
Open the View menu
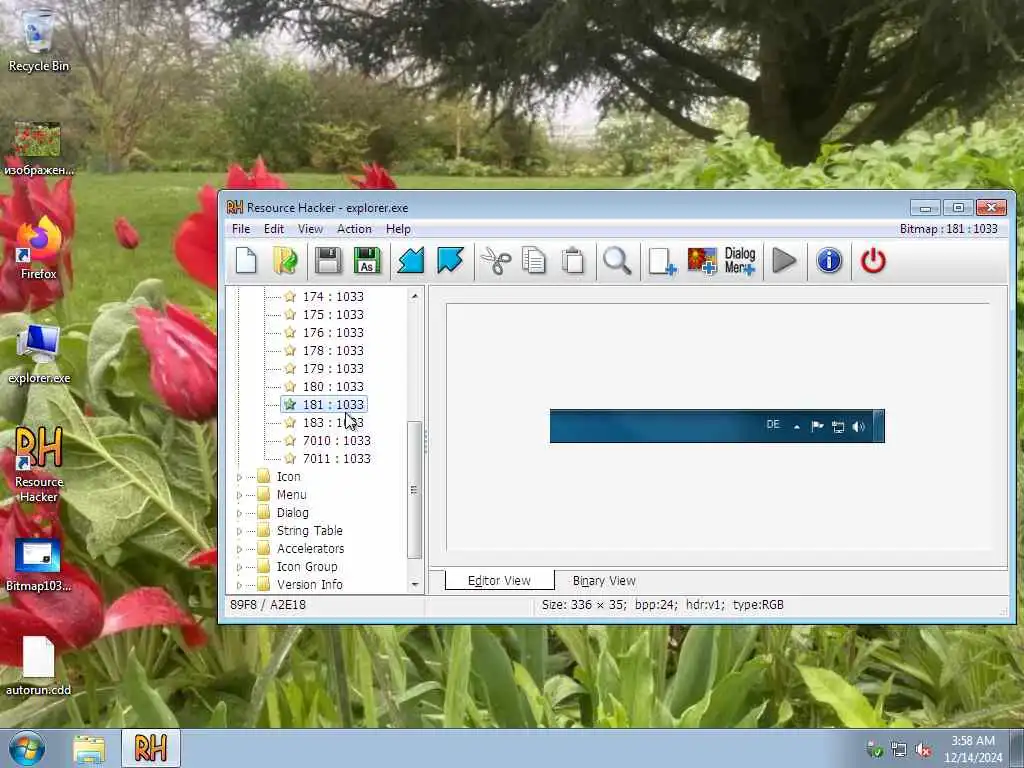click(310, 229)
